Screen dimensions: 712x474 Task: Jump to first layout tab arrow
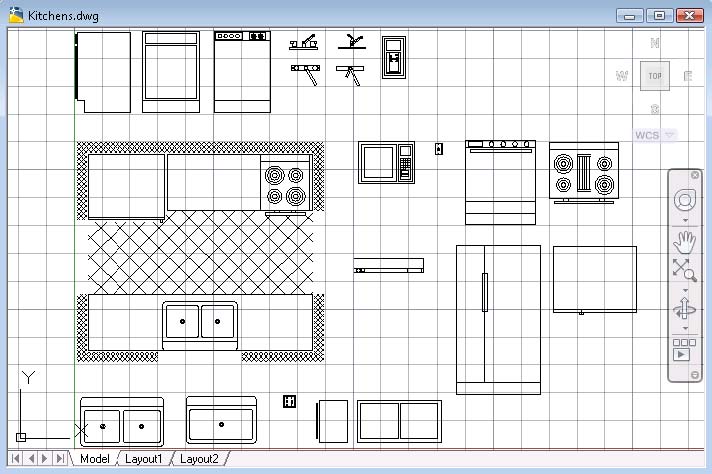point(15,459)
